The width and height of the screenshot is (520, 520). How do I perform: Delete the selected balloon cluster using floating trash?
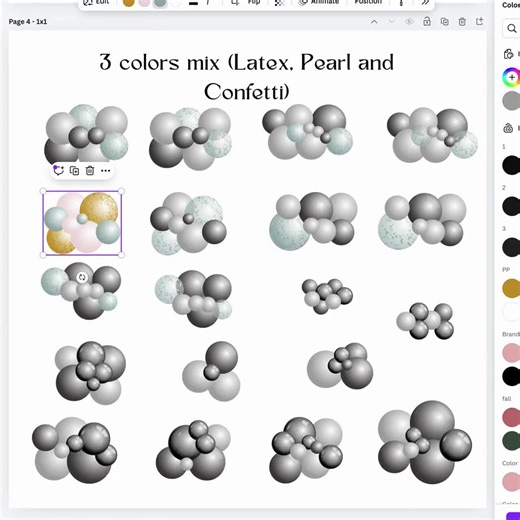coord(90,171)
